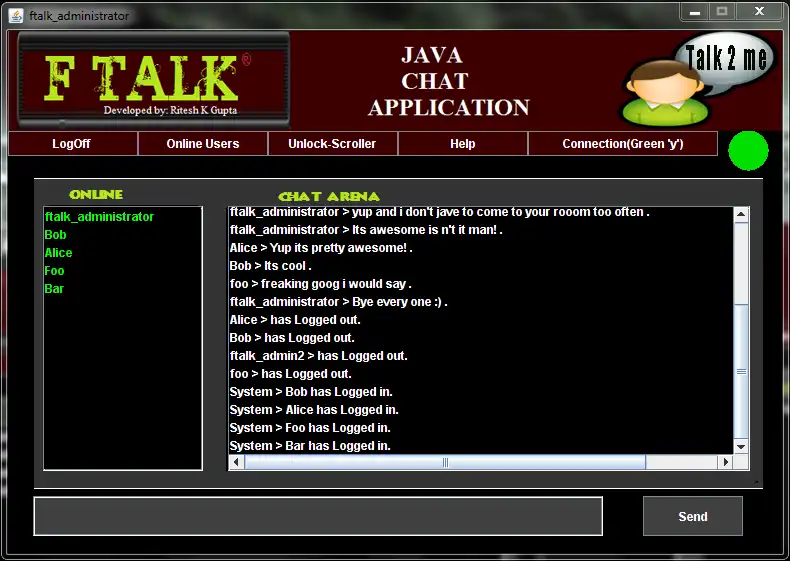Screen dimensions: 790x561
Task: Click the LogOff button
Action: [x=73, y=144]
